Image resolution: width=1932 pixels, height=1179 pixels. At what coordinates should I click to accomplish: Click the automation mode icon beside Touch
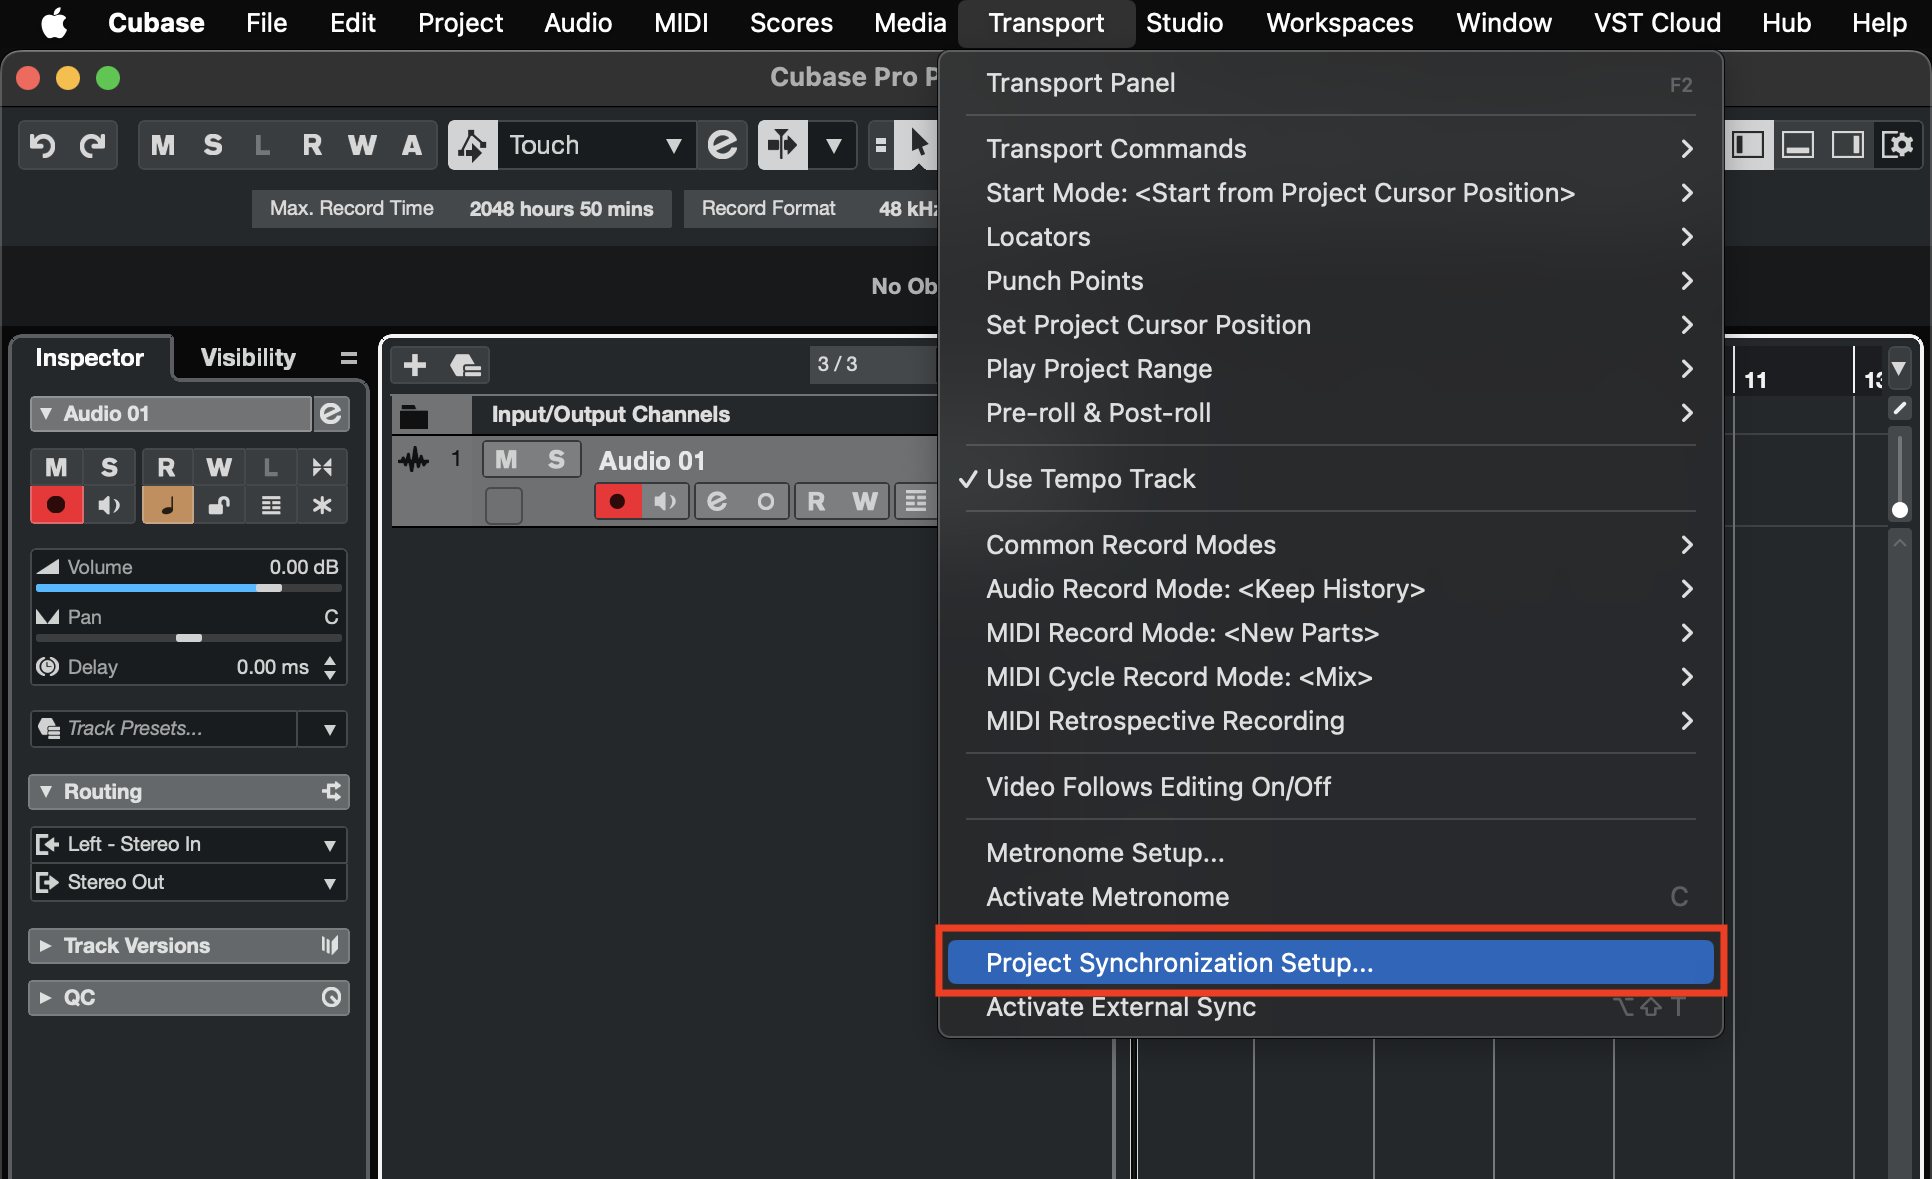tap(472, 146)
